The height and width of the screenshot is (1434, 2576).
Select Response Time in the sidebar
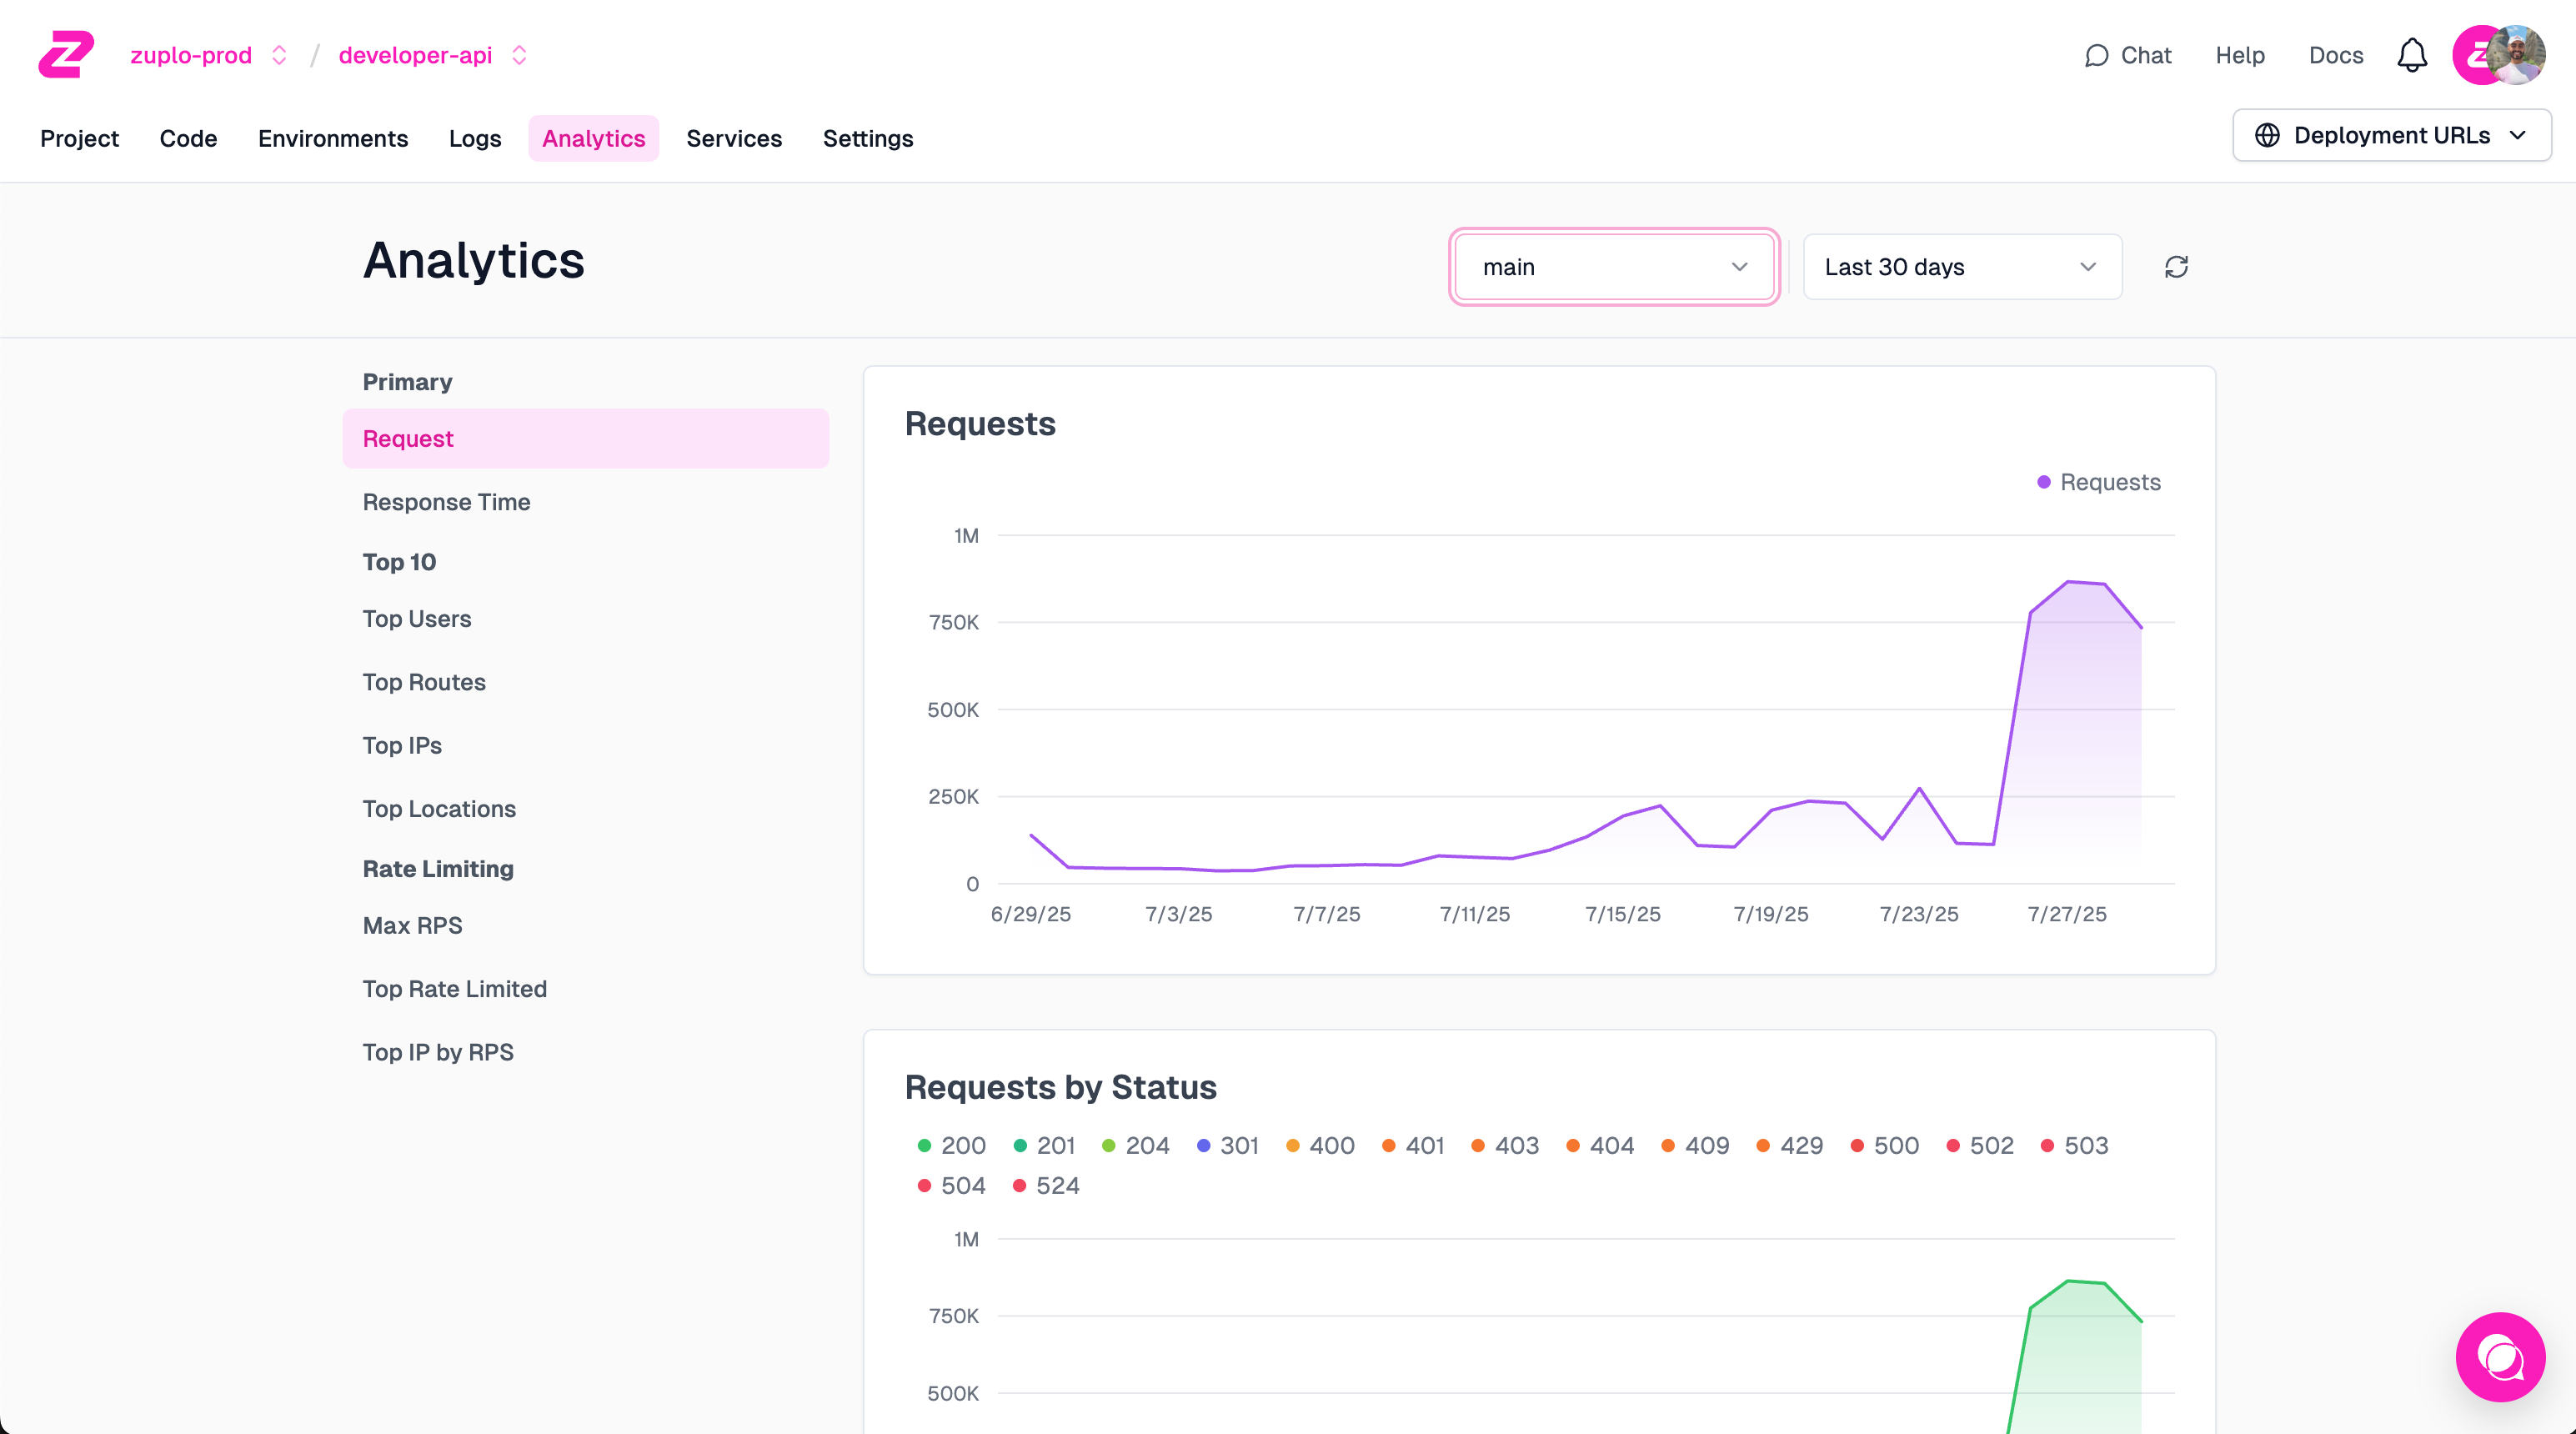coord(446,502)
